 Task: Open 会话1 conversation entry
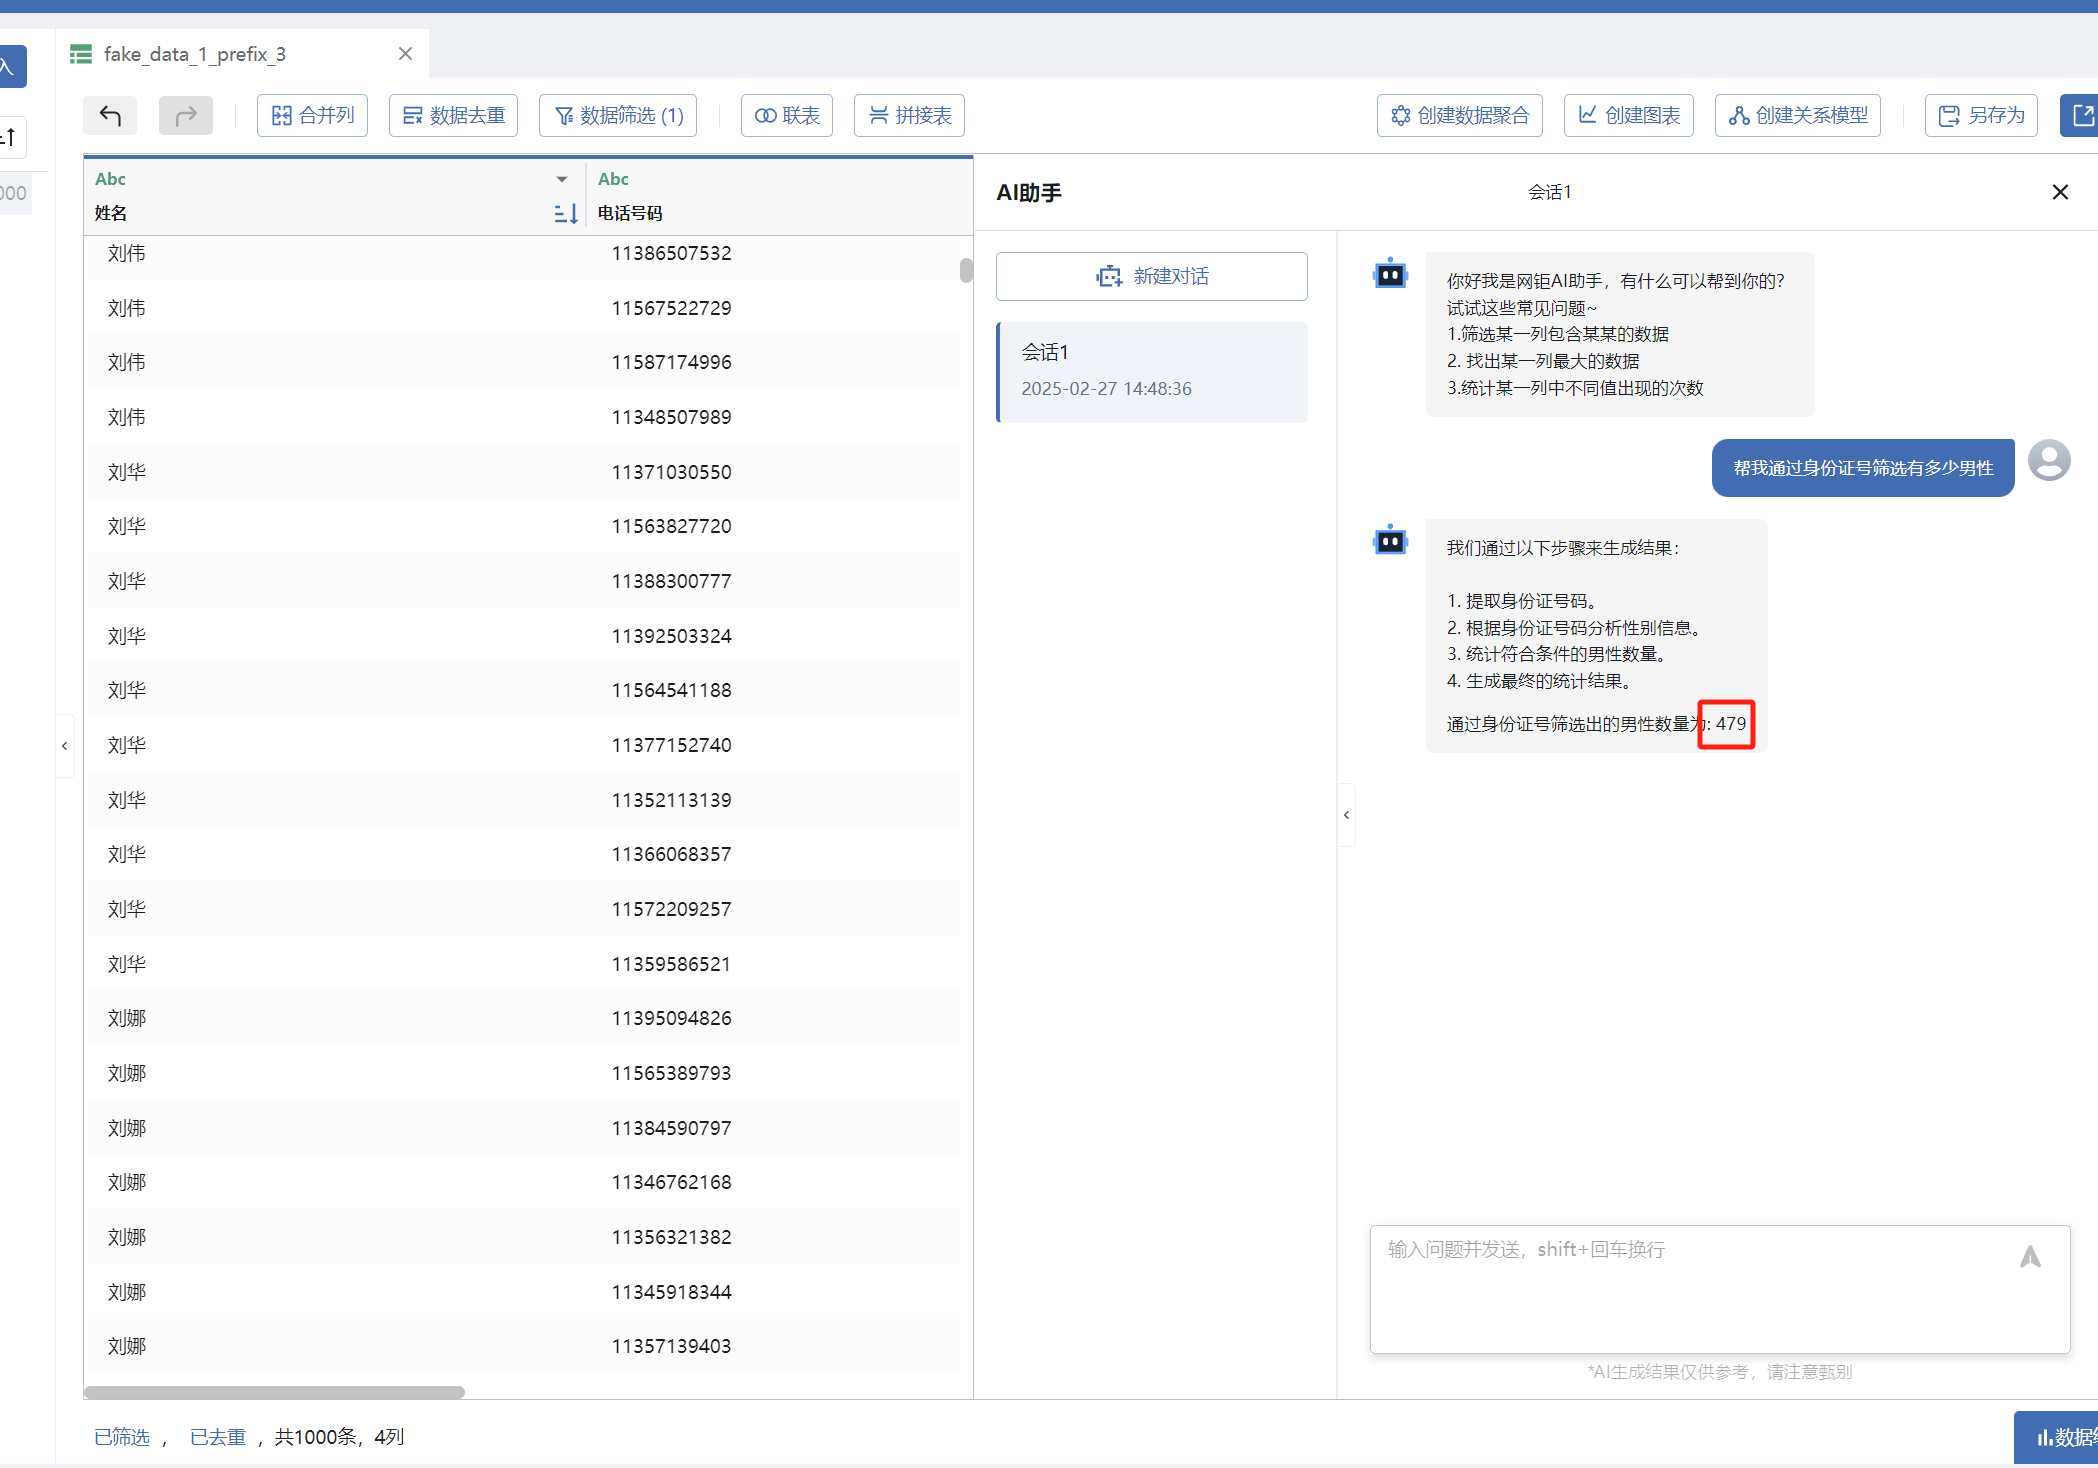[1152, 371]
